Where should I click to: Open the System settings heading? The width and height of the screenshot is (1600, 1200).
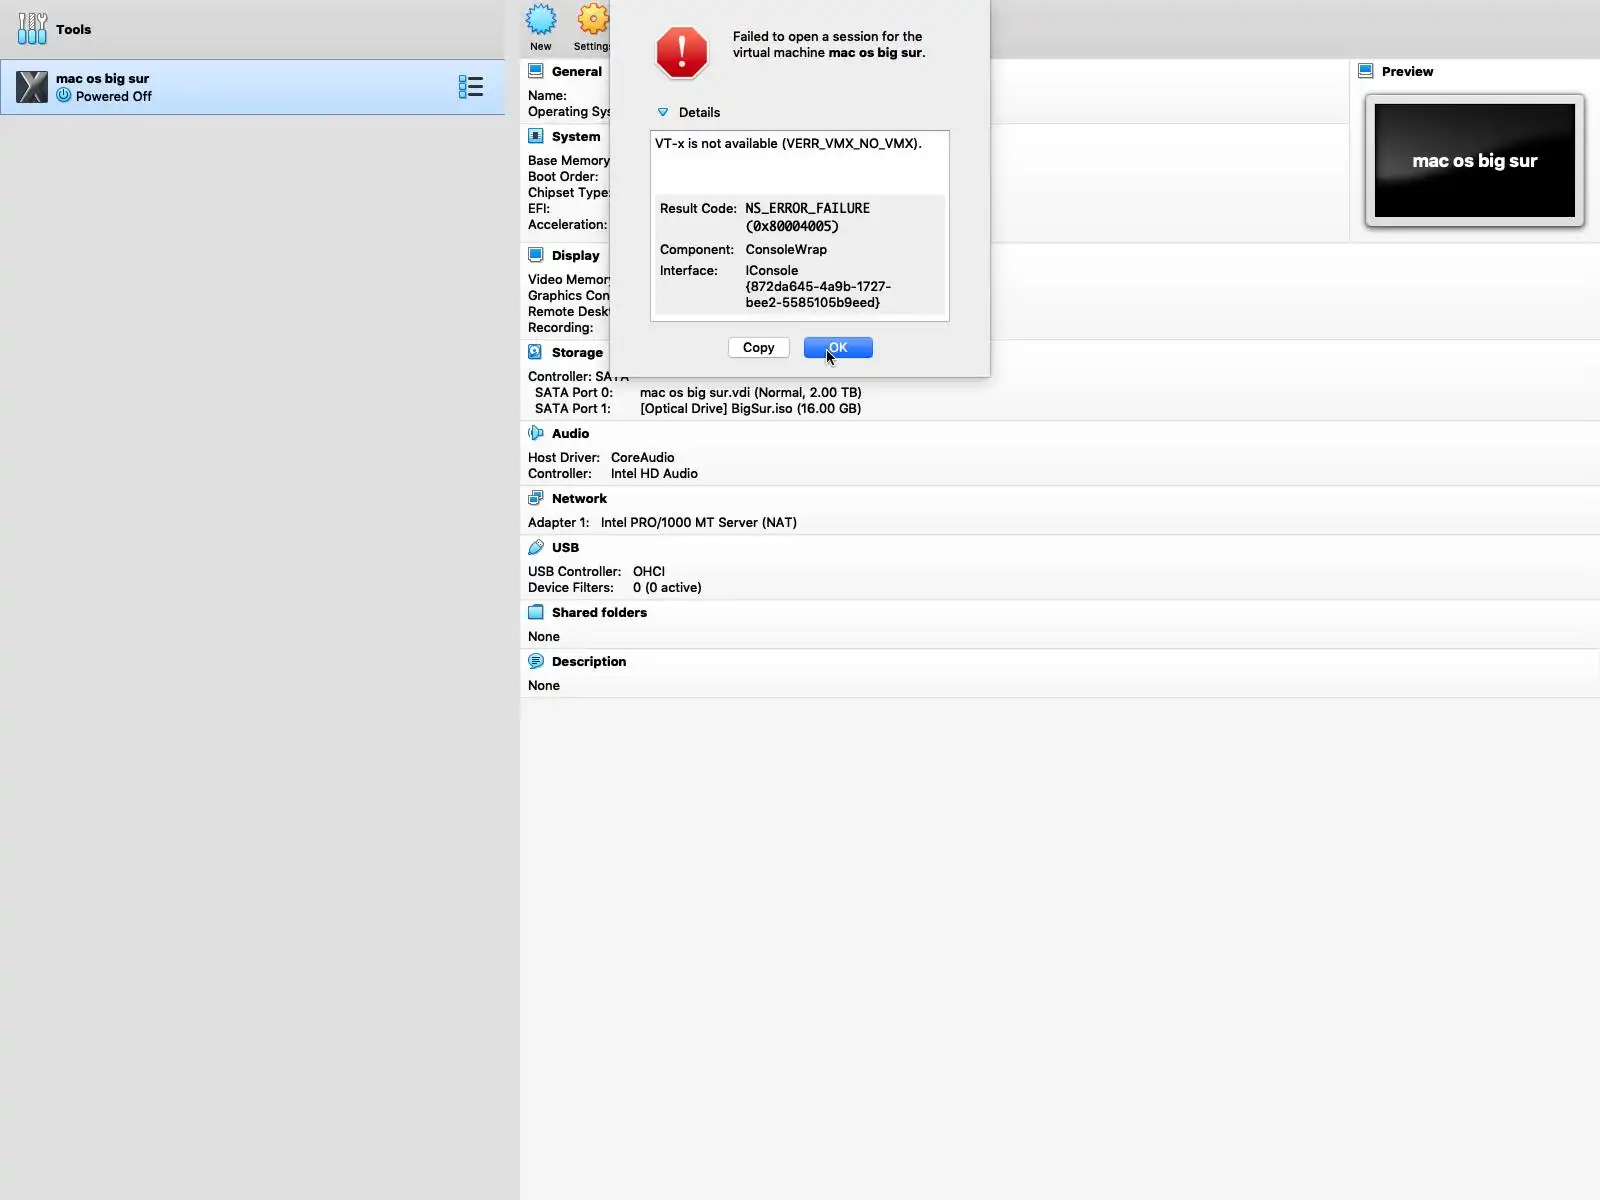click(x=576, y=136)
